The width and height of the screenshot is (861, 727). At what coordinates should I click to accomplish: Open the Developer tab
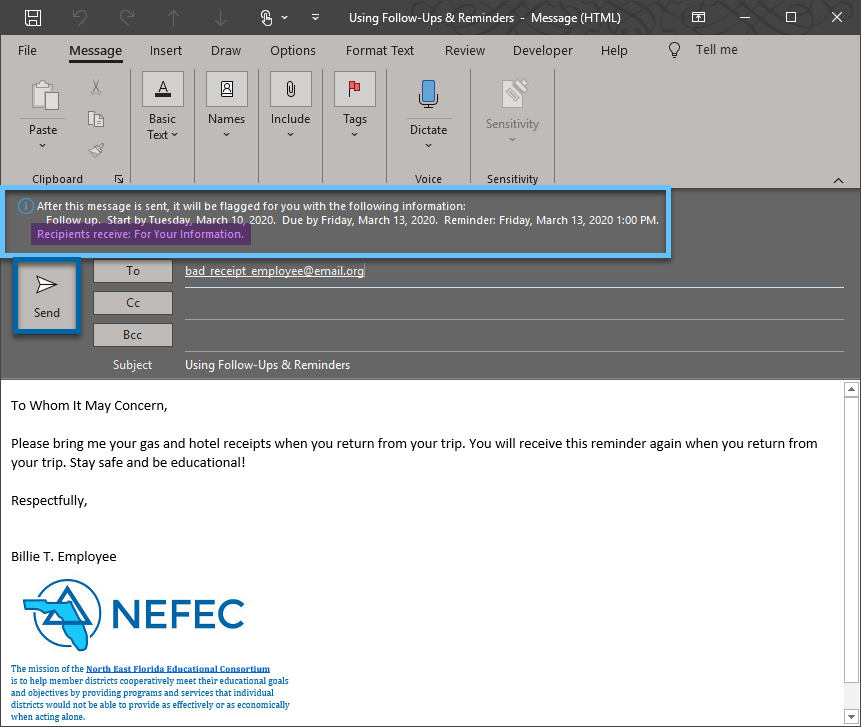[x=543, y=51]
